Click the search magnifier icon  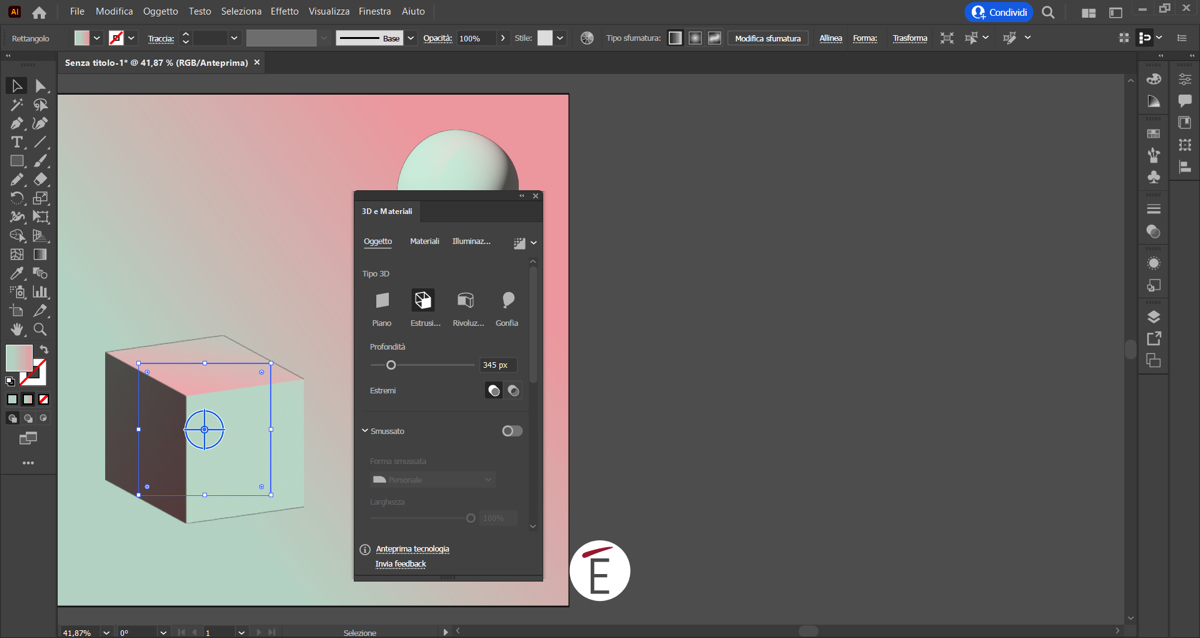tap(1048, 13)
